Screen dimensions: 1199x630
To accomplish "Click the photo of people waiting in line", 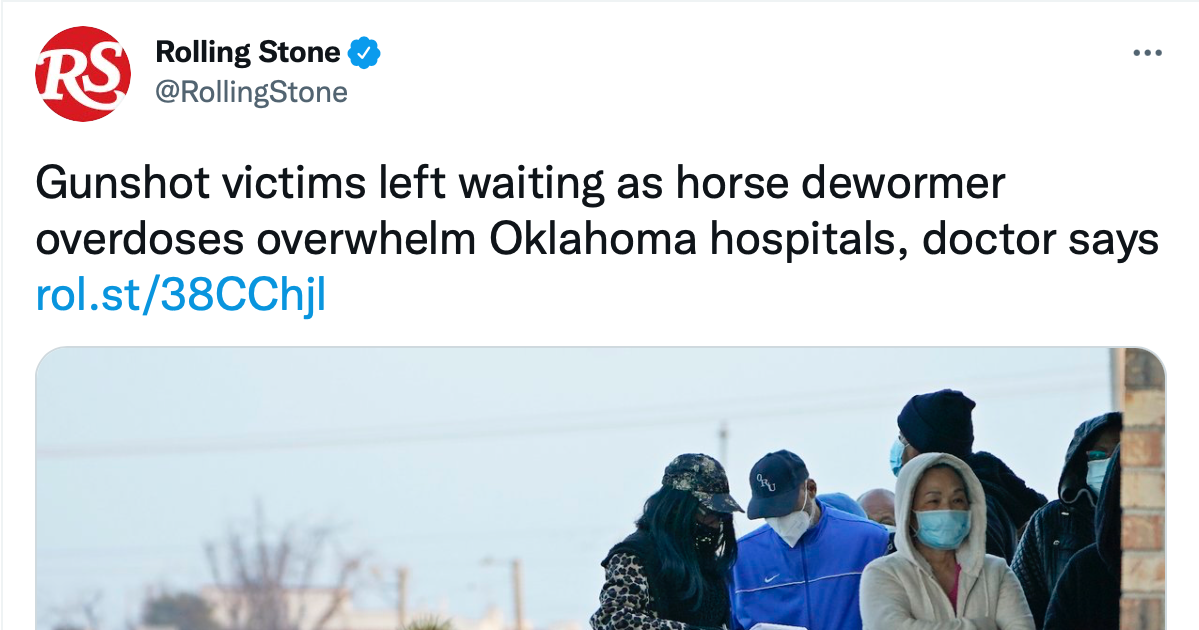I will [600, 490].
